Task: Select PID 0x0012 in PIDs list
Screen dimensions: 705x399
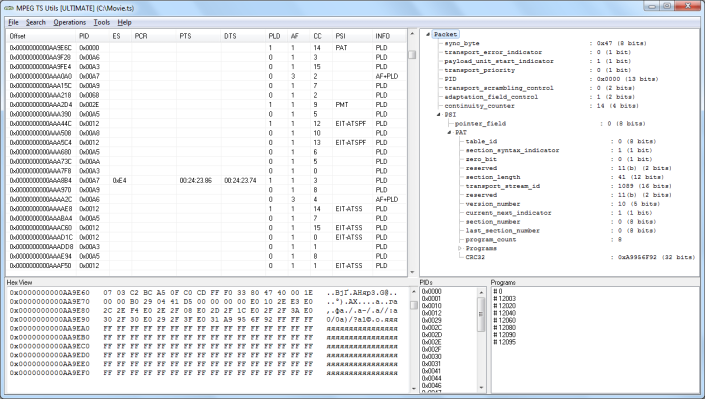Action: pyautogui.click(x=432, y=313)
